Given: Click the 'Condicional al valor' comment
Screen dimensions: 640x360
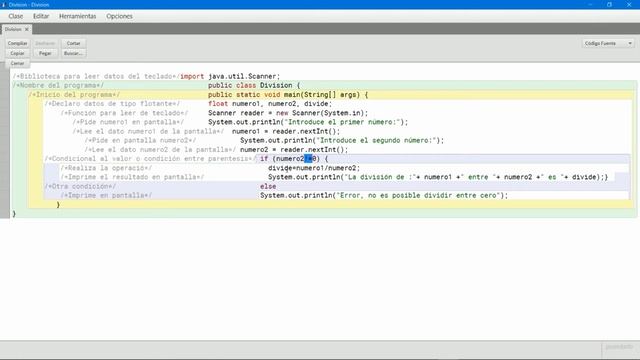Looking at the screenshot, I should tap(150, 159).
